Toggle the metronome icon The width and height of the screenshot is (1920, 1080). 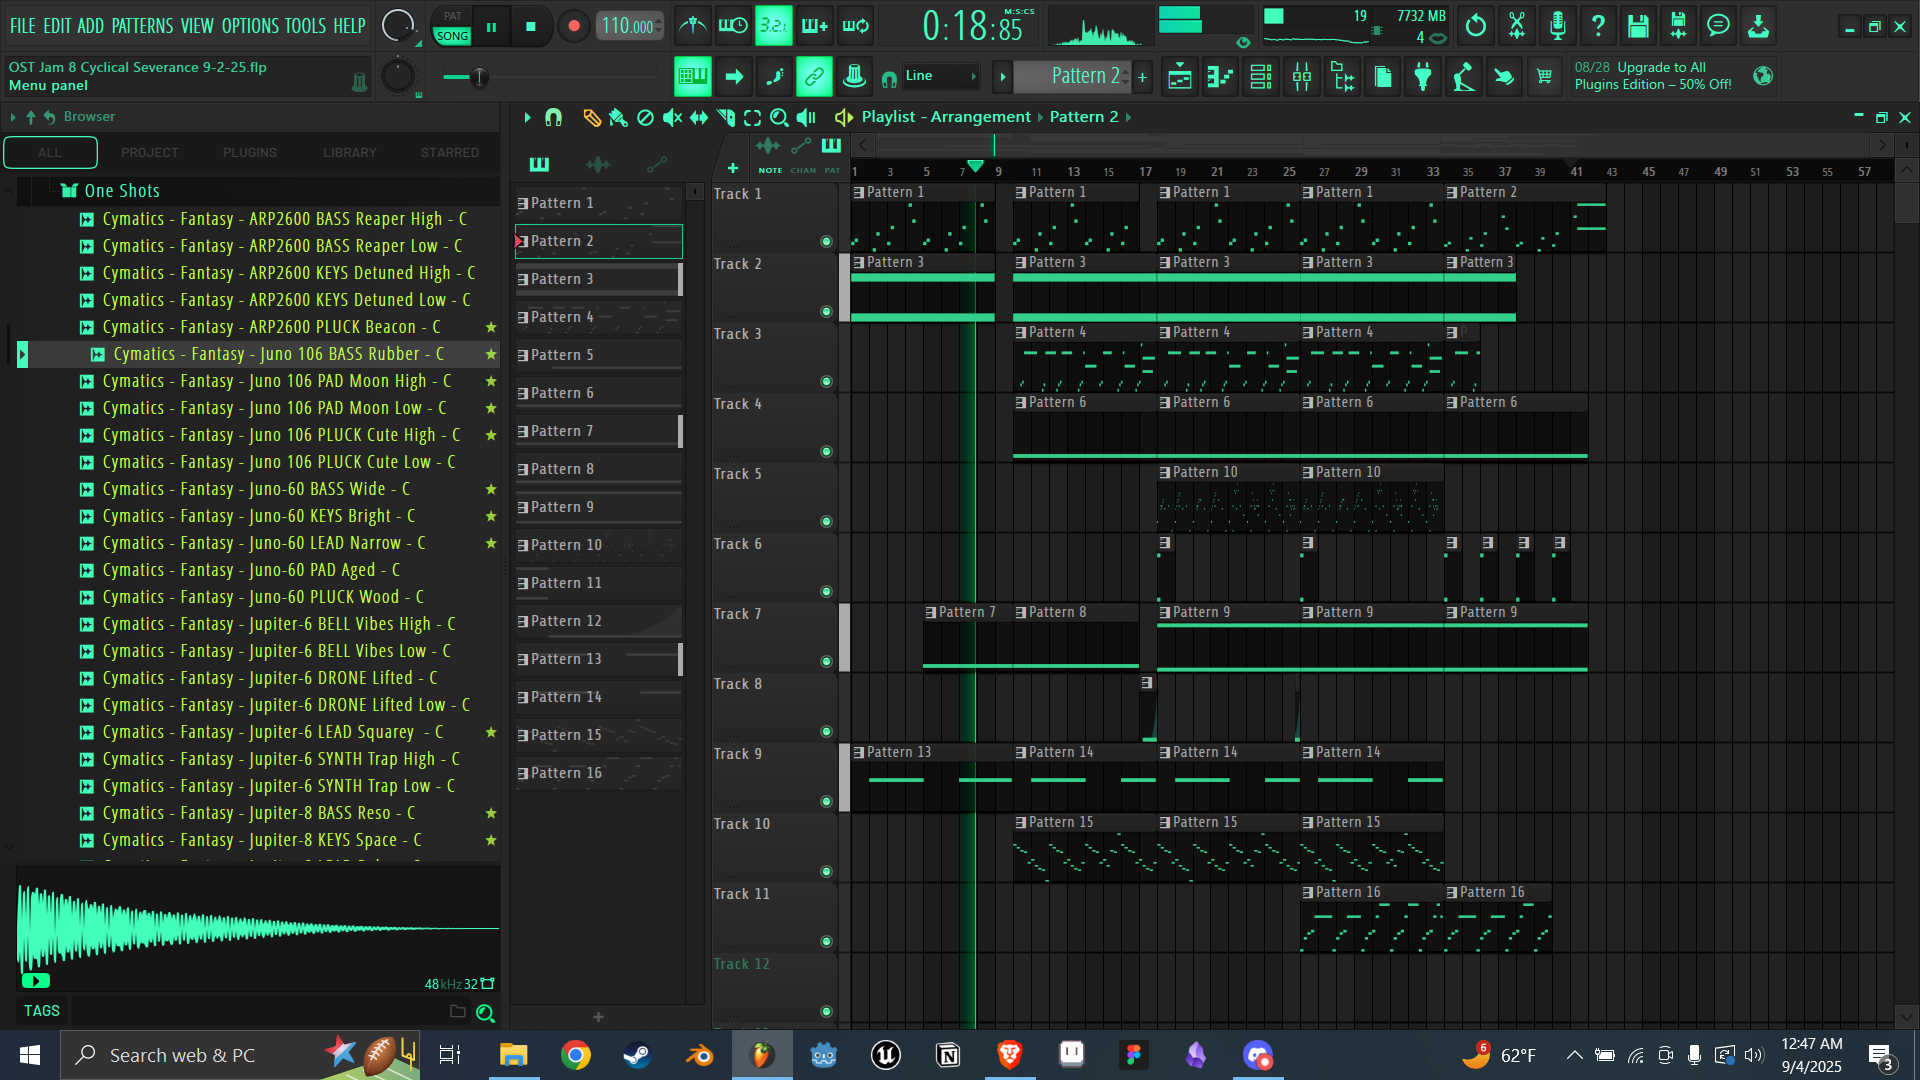[x=692, y=26]
